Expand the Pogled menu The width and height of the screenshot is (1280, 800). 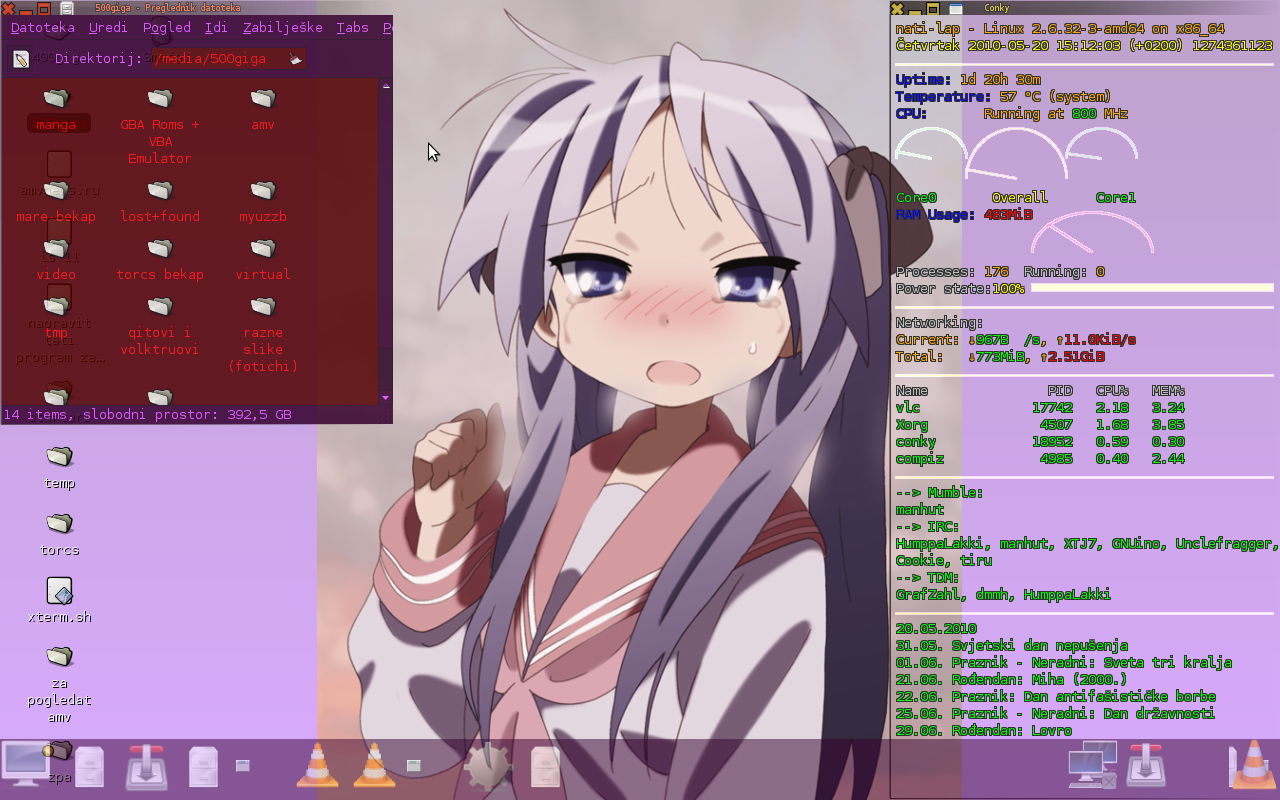click(x=166, y=28)
